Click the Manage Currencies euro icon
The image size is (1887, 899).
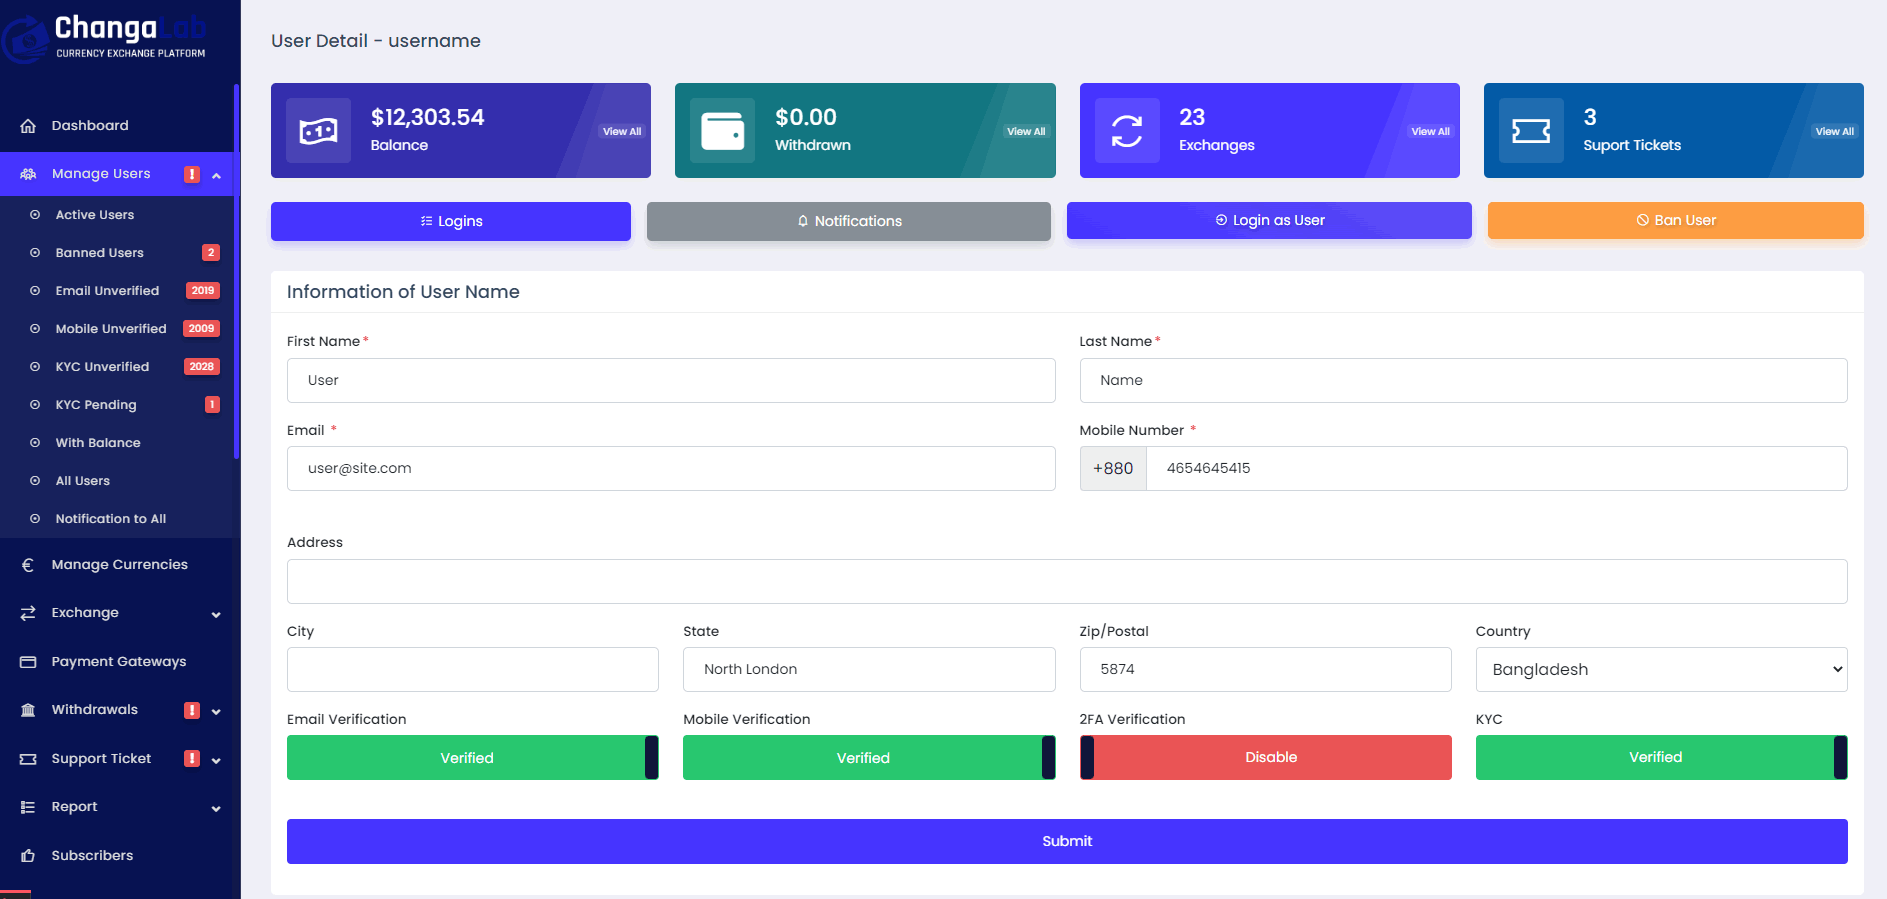(x=28, y=565)
